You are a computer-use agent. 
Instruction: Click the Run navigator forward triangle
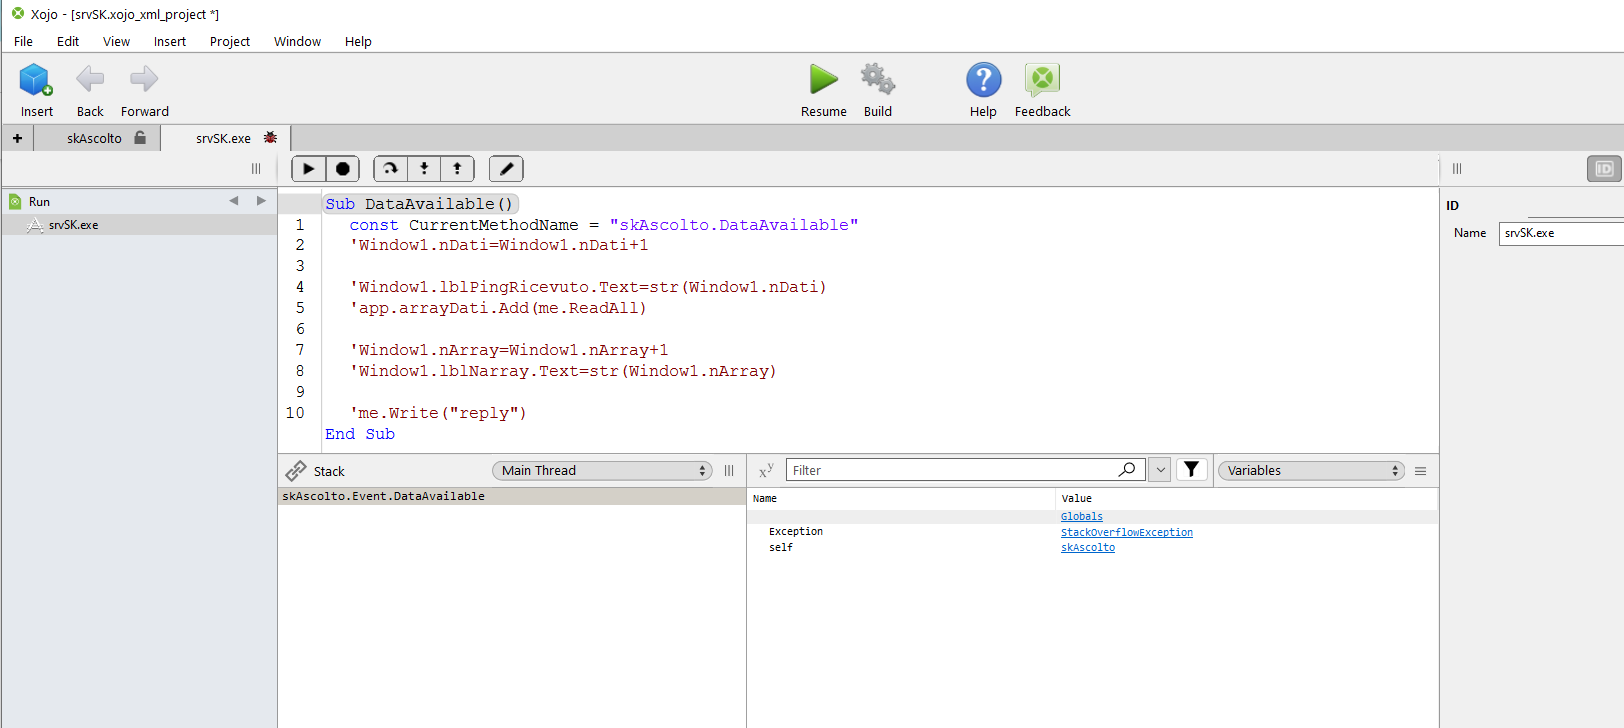[261, 201]
